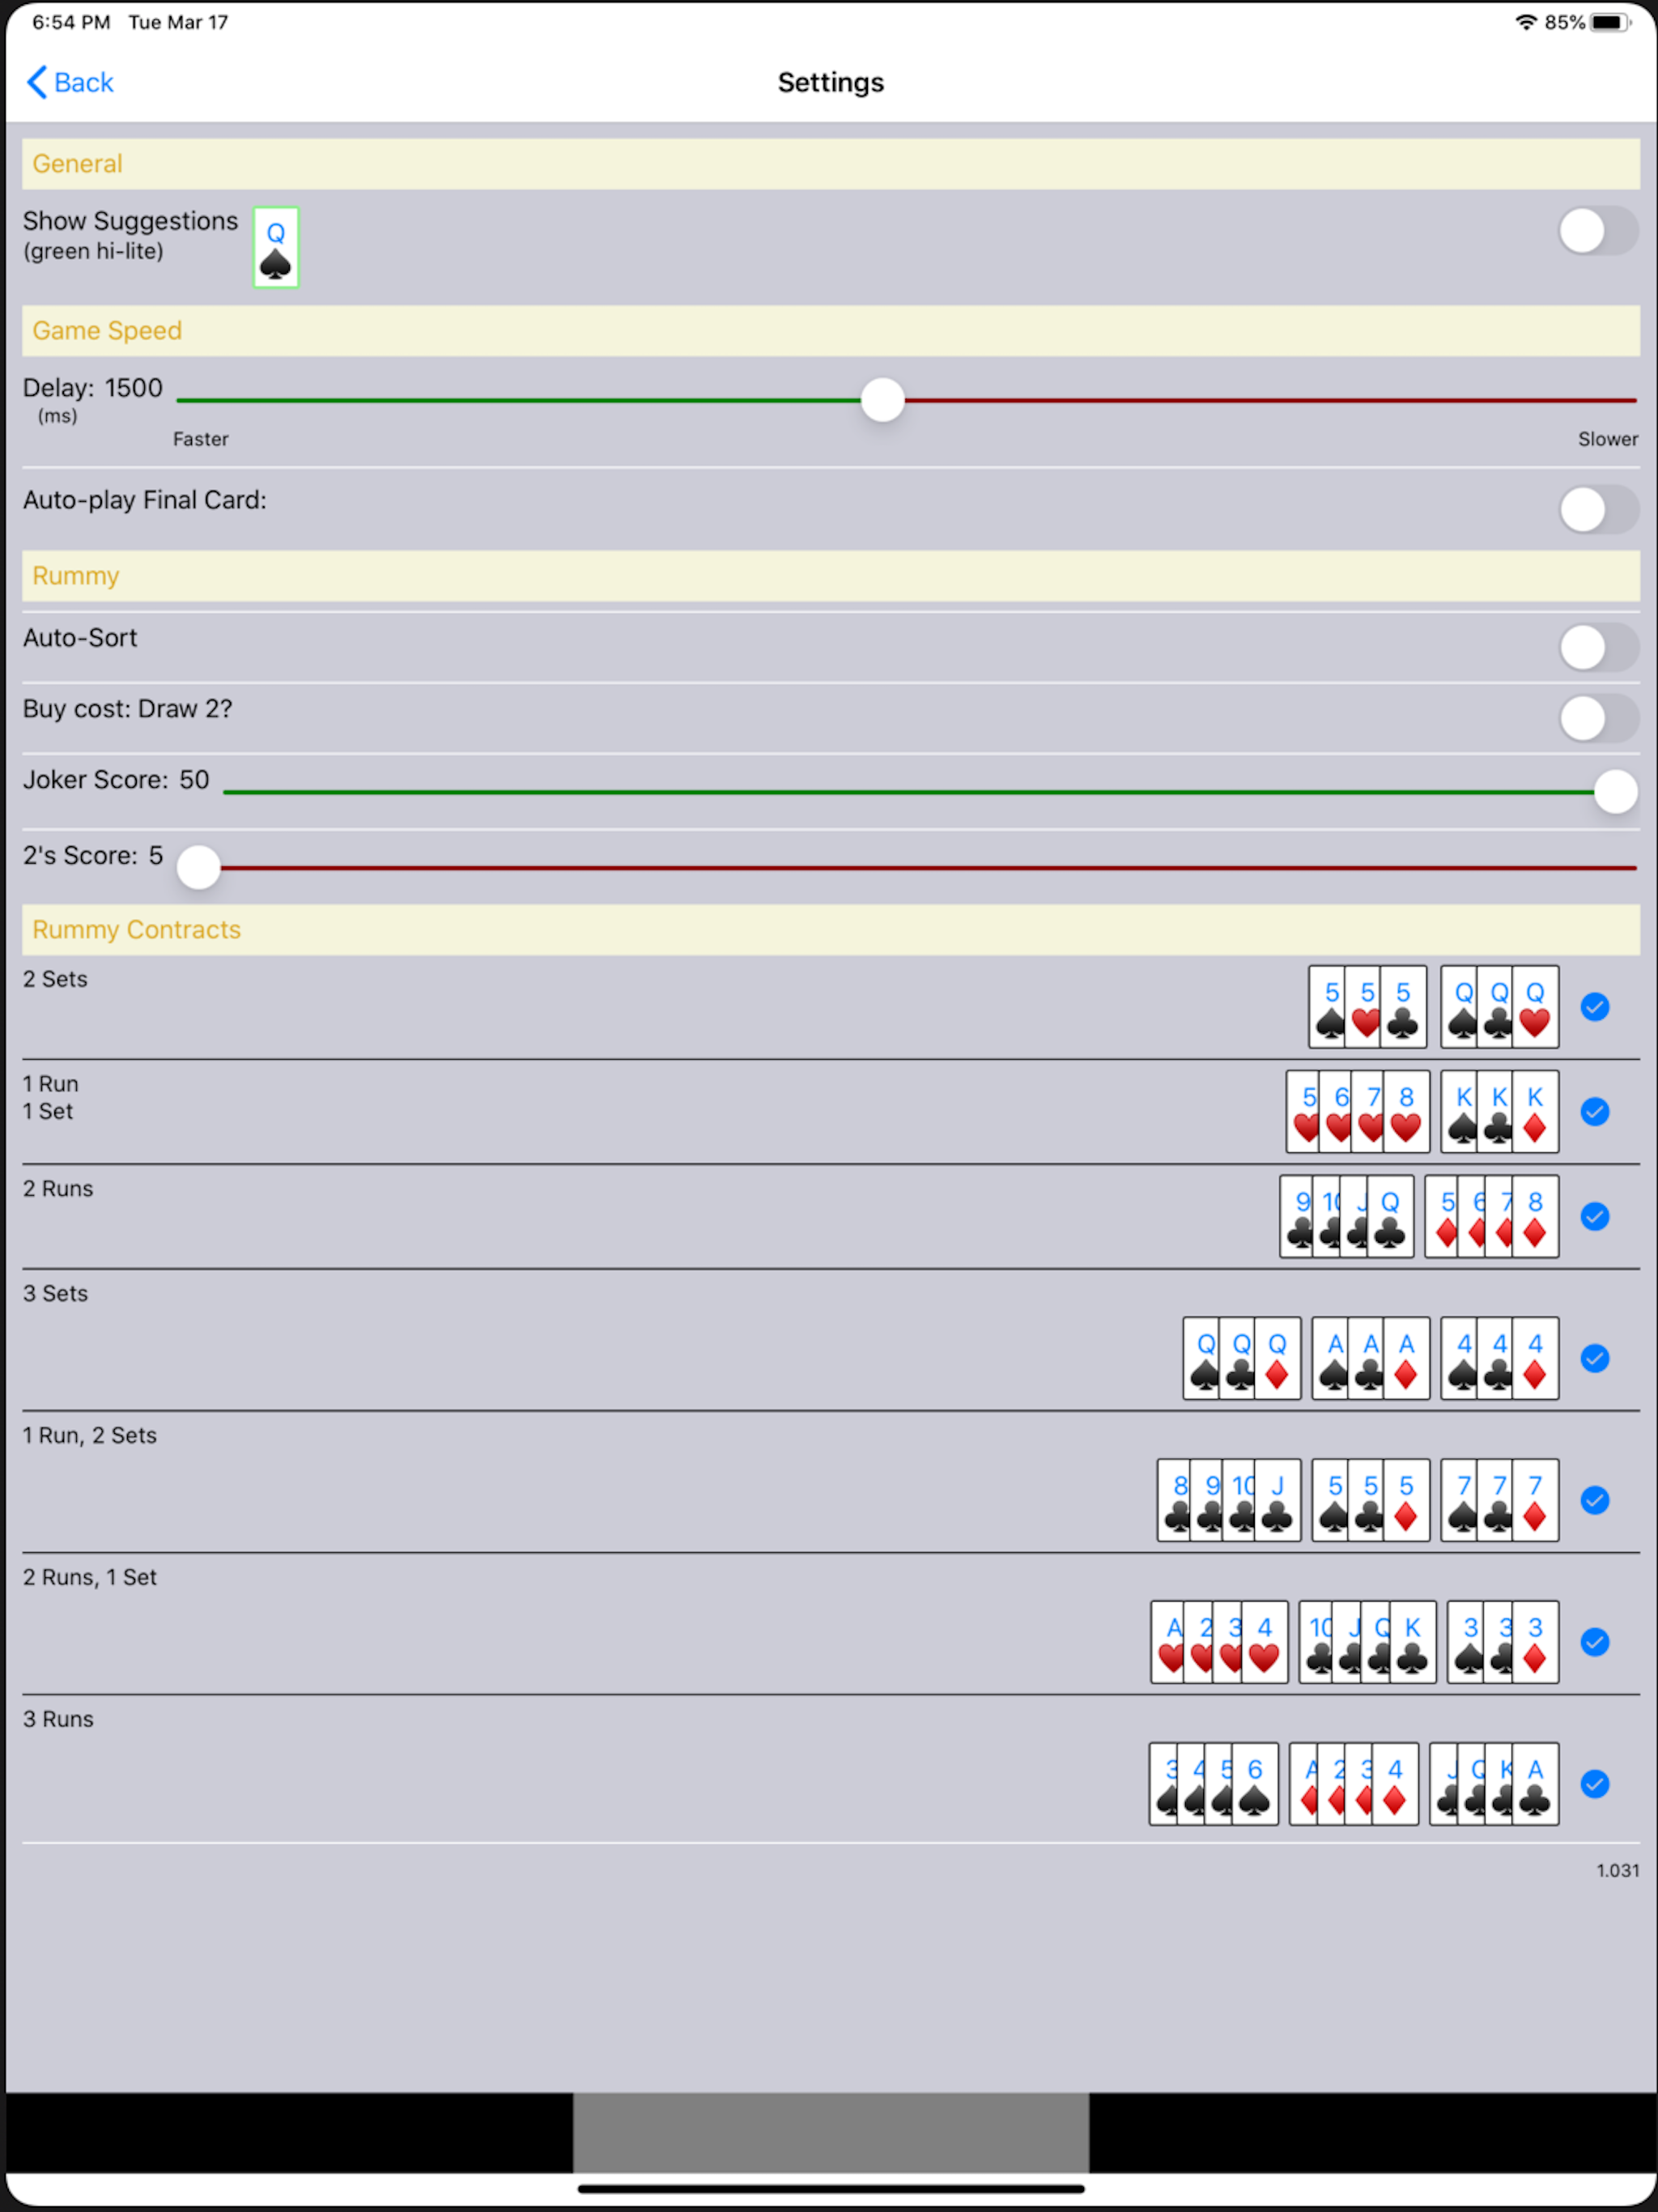This screenshot has width=1658, height=2212.
Task: Tap the three Aces set cards
Action: [1370, 1358]
